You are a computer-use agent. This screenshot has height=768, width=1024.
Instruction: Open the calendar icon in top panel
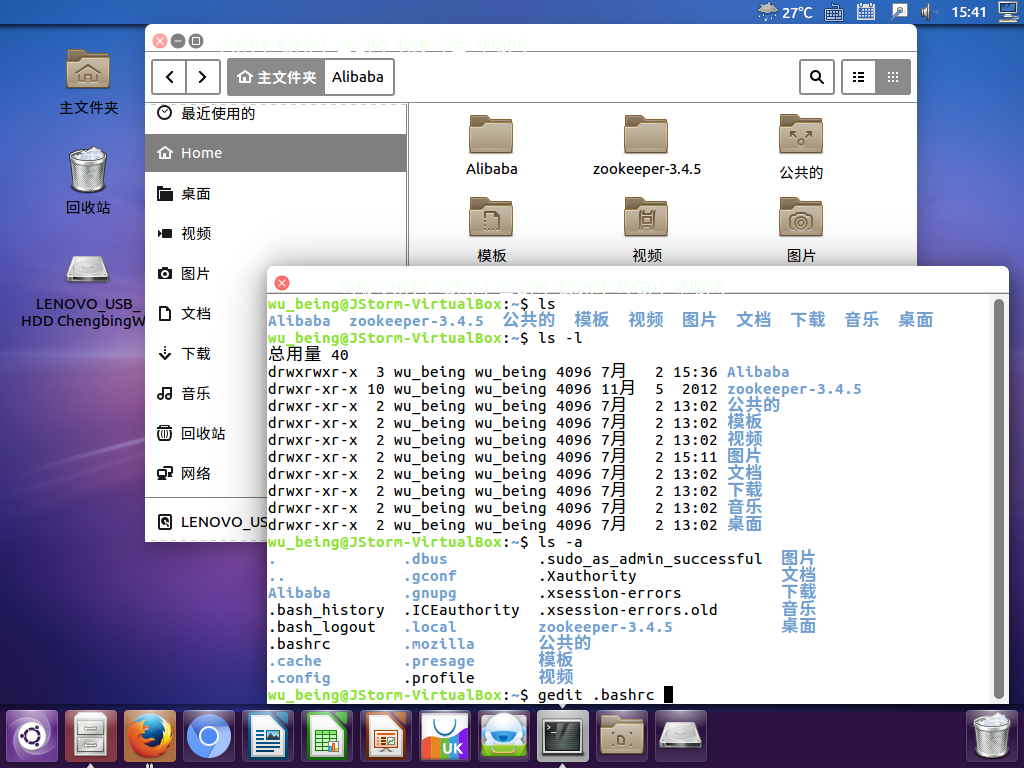point(866,12)
